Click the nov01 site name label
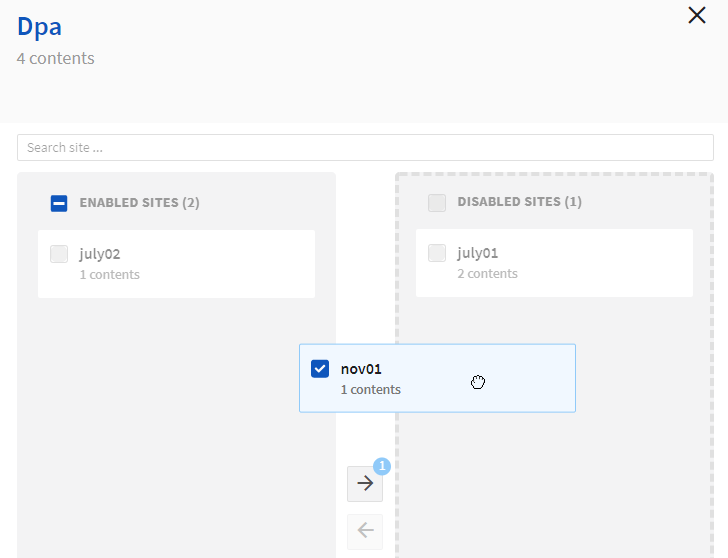The height and width of the screenshot is (558, 728). click(x=361, y=369)
